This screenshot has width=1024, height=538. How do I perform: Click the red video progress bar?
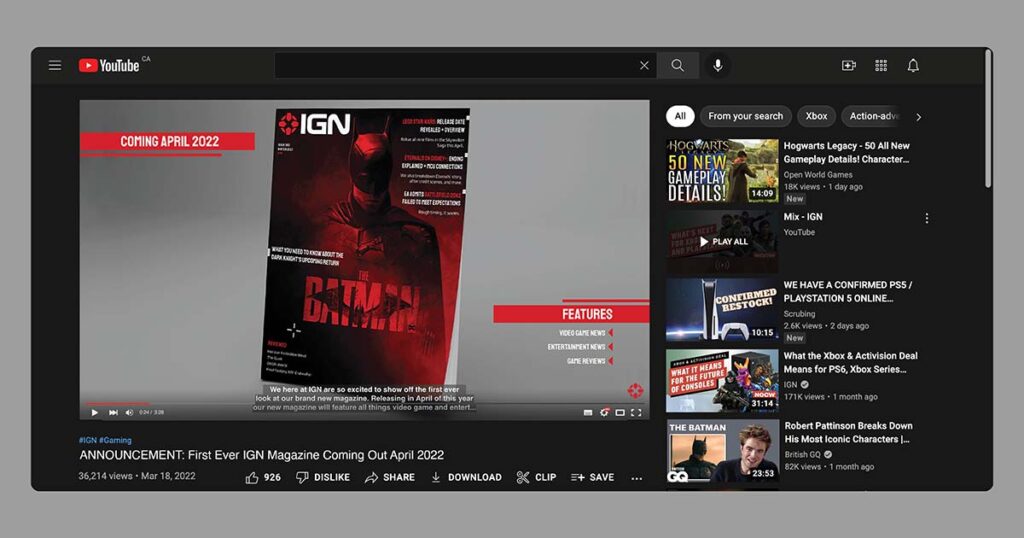coord(118,404)
